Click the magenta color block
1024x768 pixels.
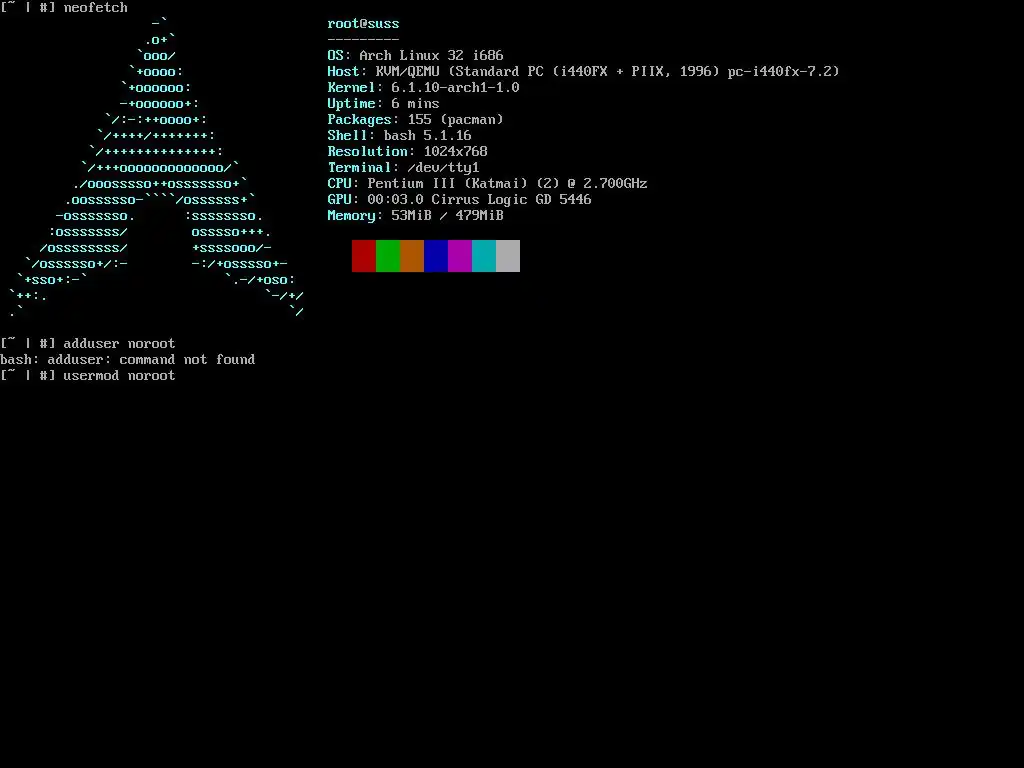pyautogui.click(x=460, y=255)
